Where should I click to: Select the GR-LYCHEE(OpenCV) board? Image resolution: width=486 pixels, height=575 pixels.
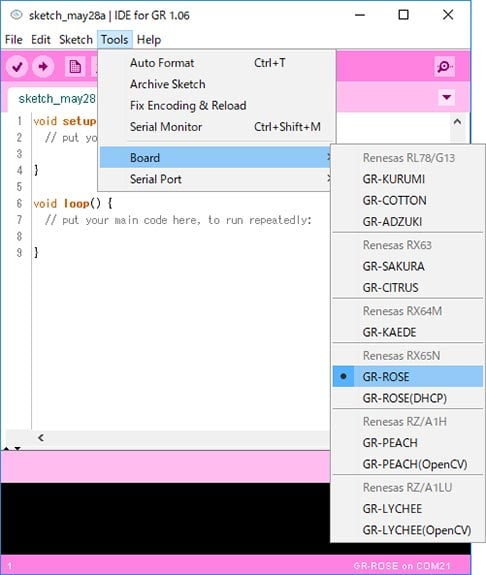[408, 530]
